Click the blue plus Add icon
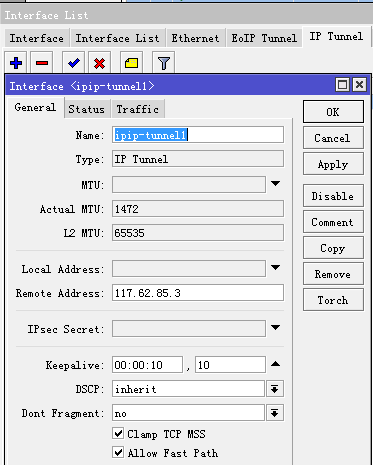Screen dimensions: 373x465 [16, 63]
